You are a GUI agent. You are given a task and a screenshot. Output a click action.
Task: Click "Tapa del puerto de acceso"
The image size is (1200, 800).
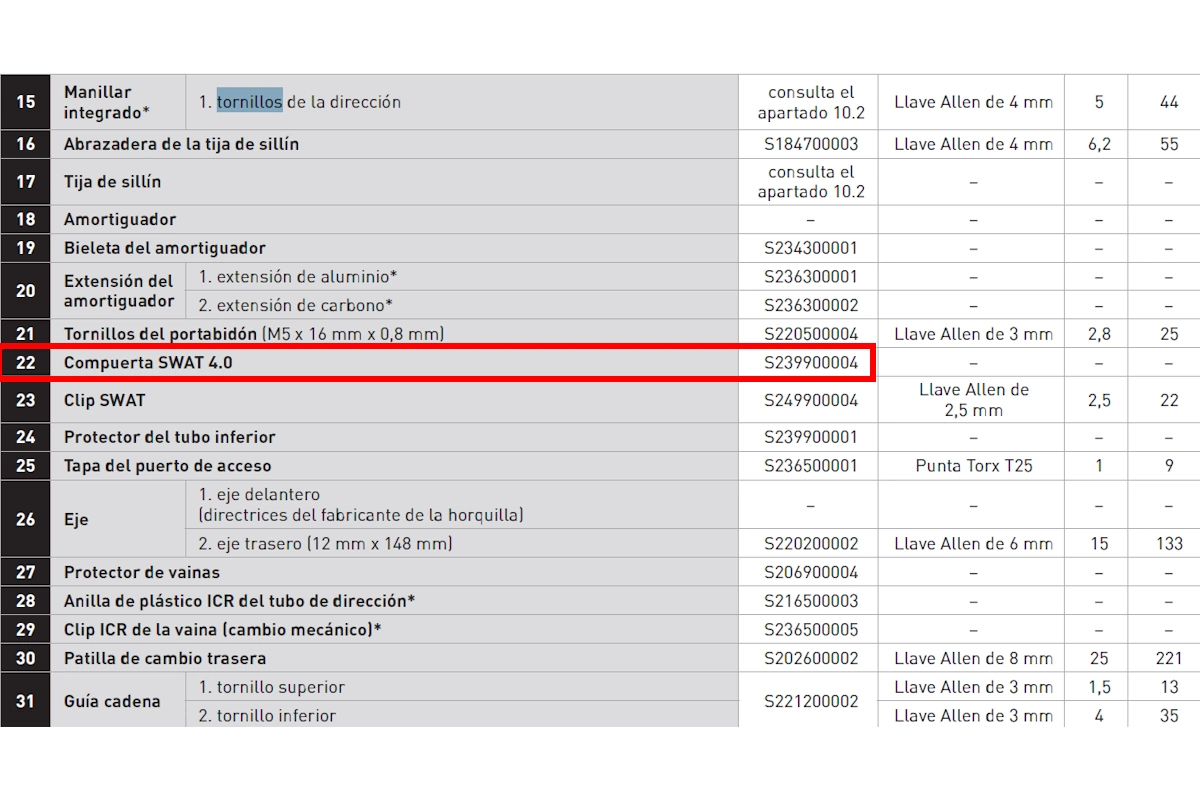167,466
